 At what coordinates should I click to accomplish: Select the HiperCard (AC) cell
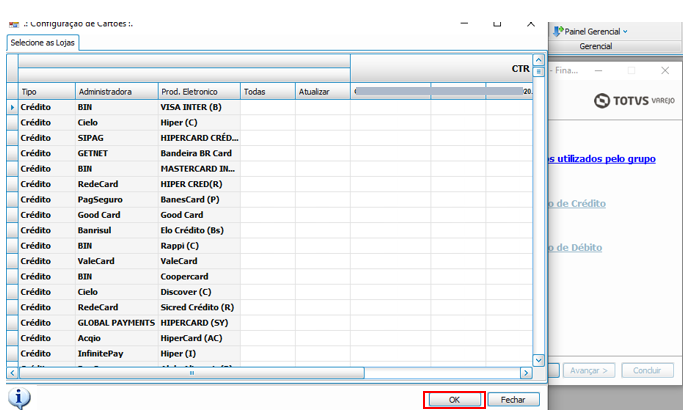[x=199, y=338]
